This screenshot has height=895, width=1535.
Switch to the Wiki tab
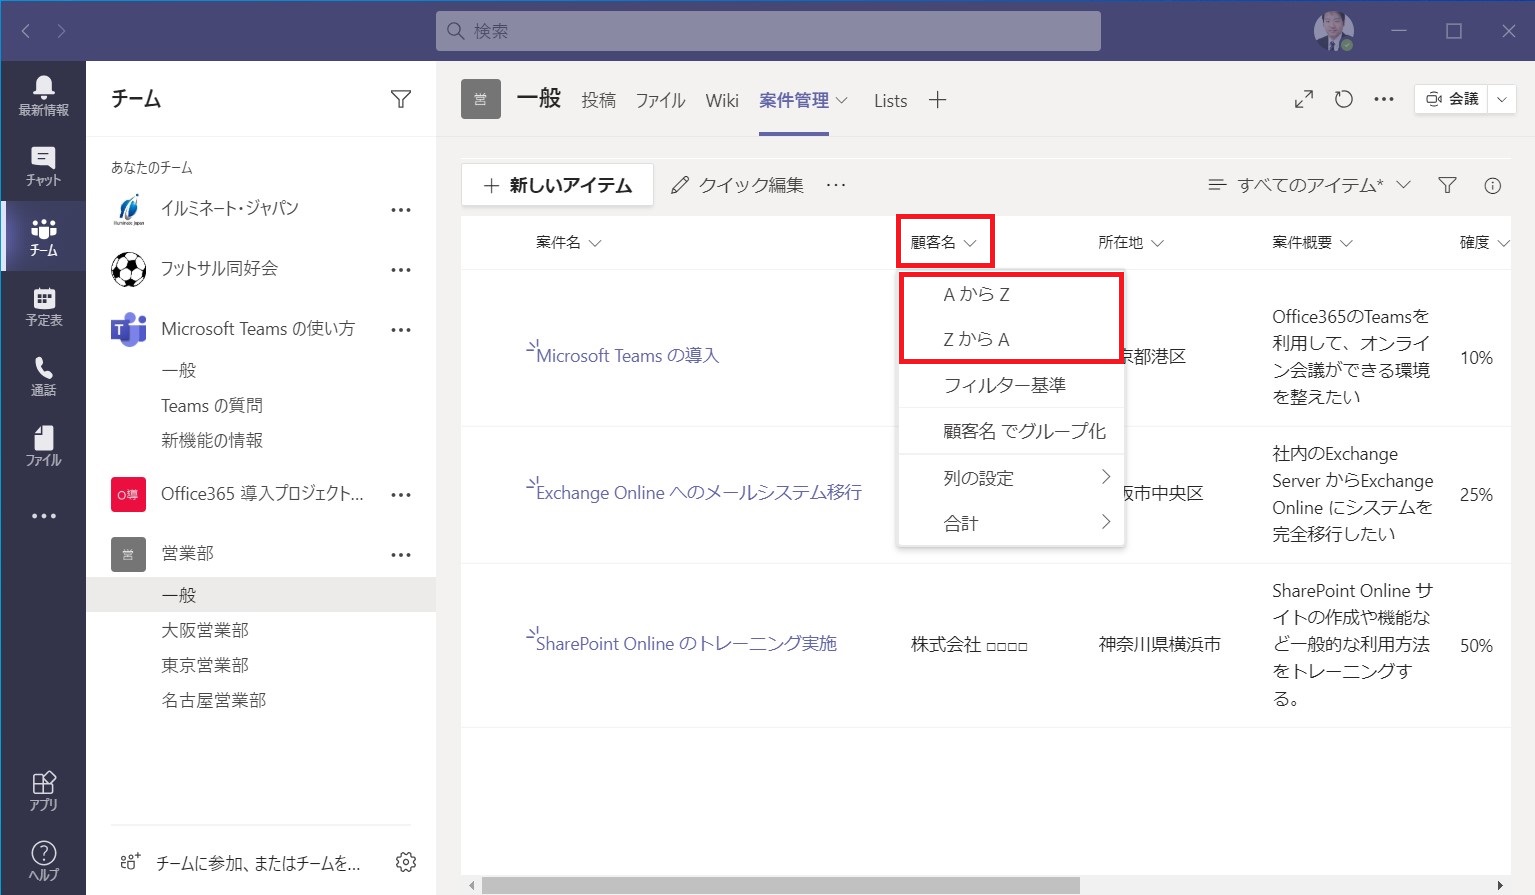tap(722, 100)
